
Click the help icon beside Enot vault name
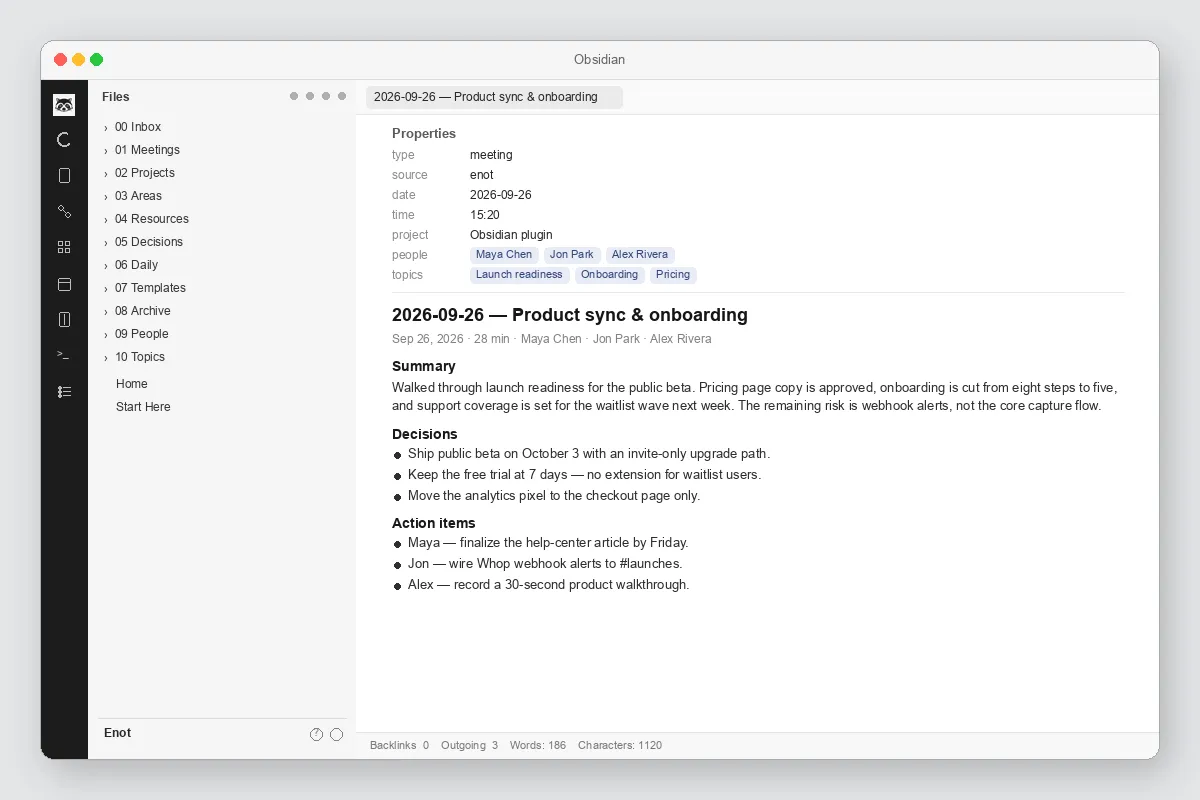pyautogui.click(x=316, y=734)
